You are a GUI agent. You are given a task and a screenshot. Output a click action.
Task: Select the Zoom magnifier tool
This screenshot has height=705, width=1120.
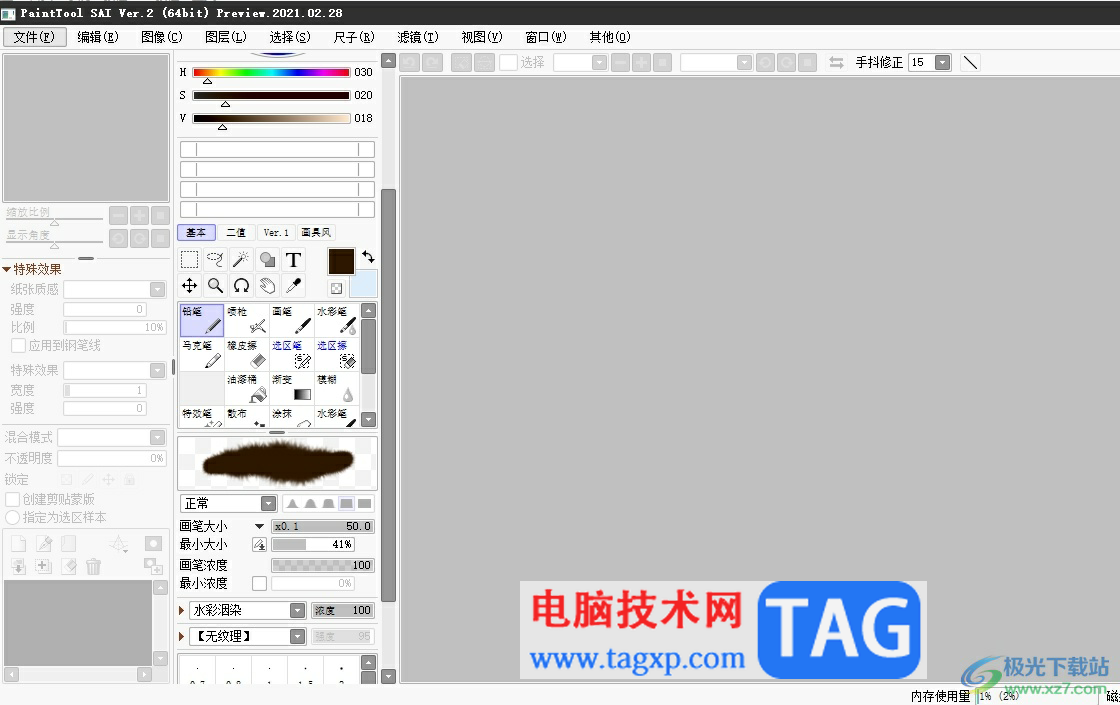(x=215, y=286)
